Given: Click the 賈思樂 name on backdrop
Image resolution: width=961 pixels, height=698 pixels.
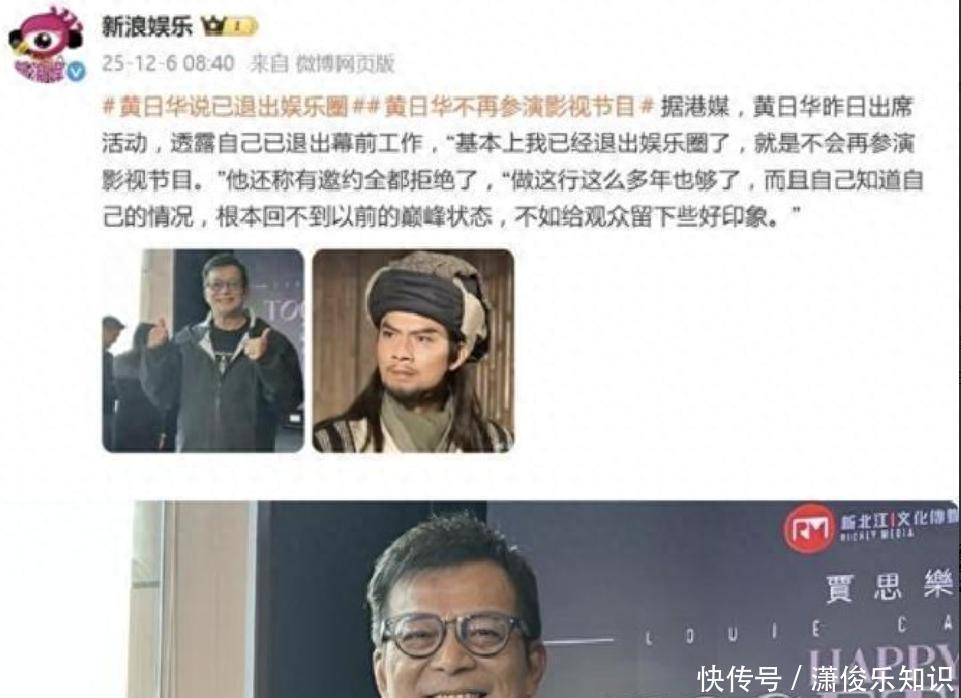Looking at the screenshot, I should [x=890, y=586].
